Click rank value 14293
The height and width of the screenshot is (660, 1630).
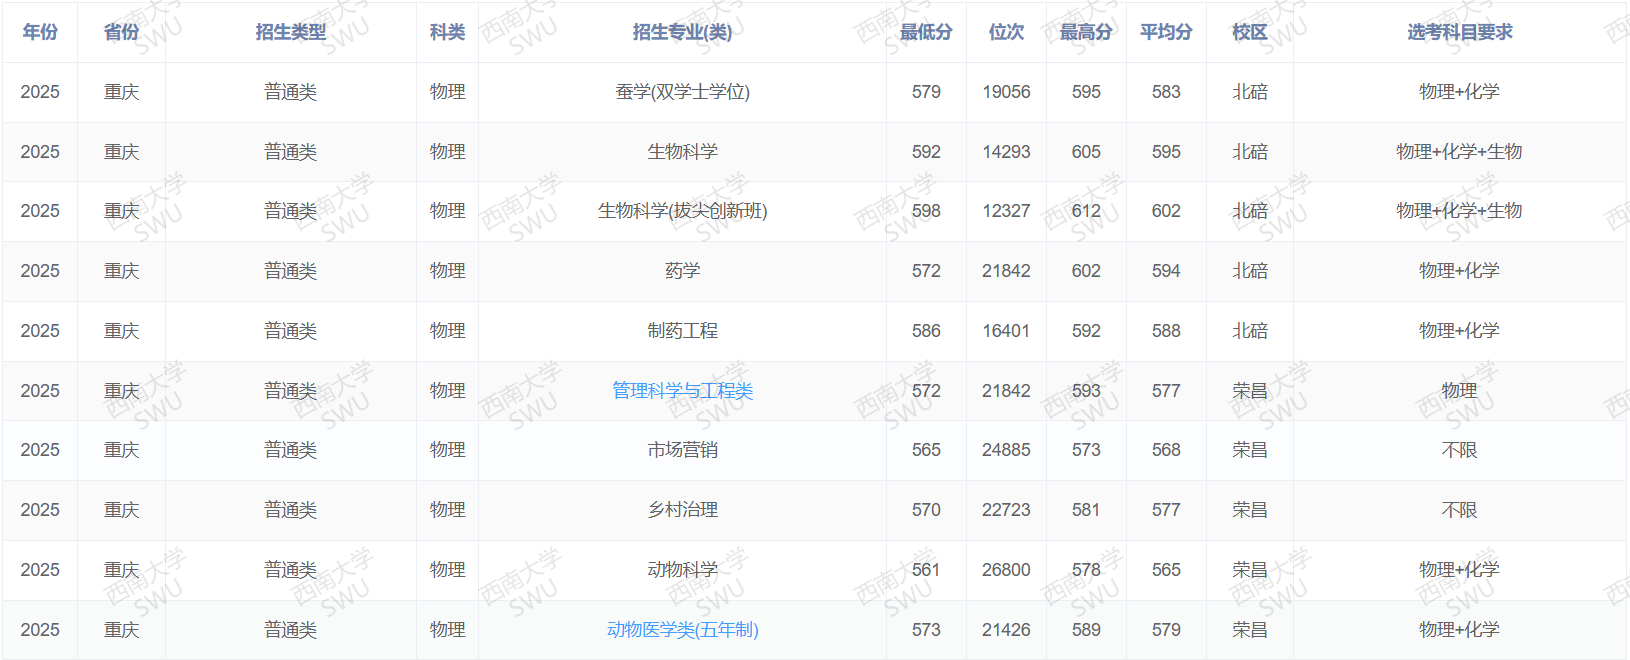coord(1006,152)
